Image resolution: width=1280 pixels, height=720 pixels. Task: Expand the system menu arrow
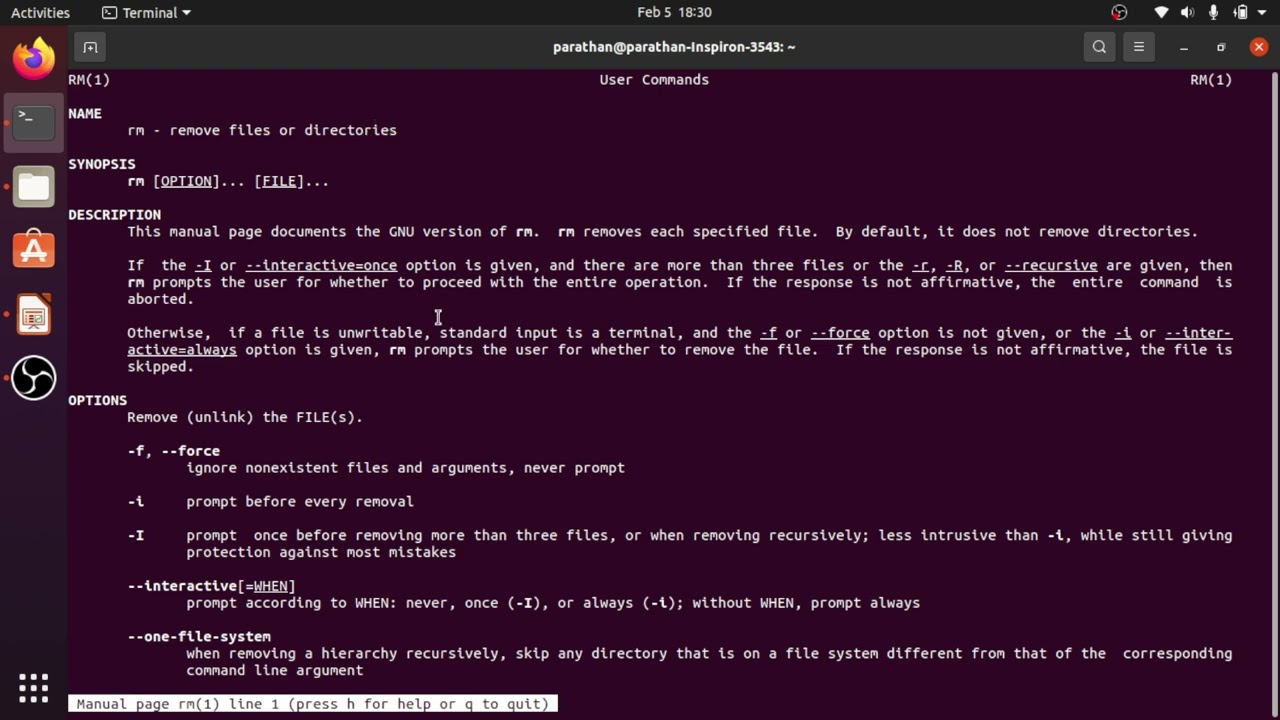point(1262,13)
